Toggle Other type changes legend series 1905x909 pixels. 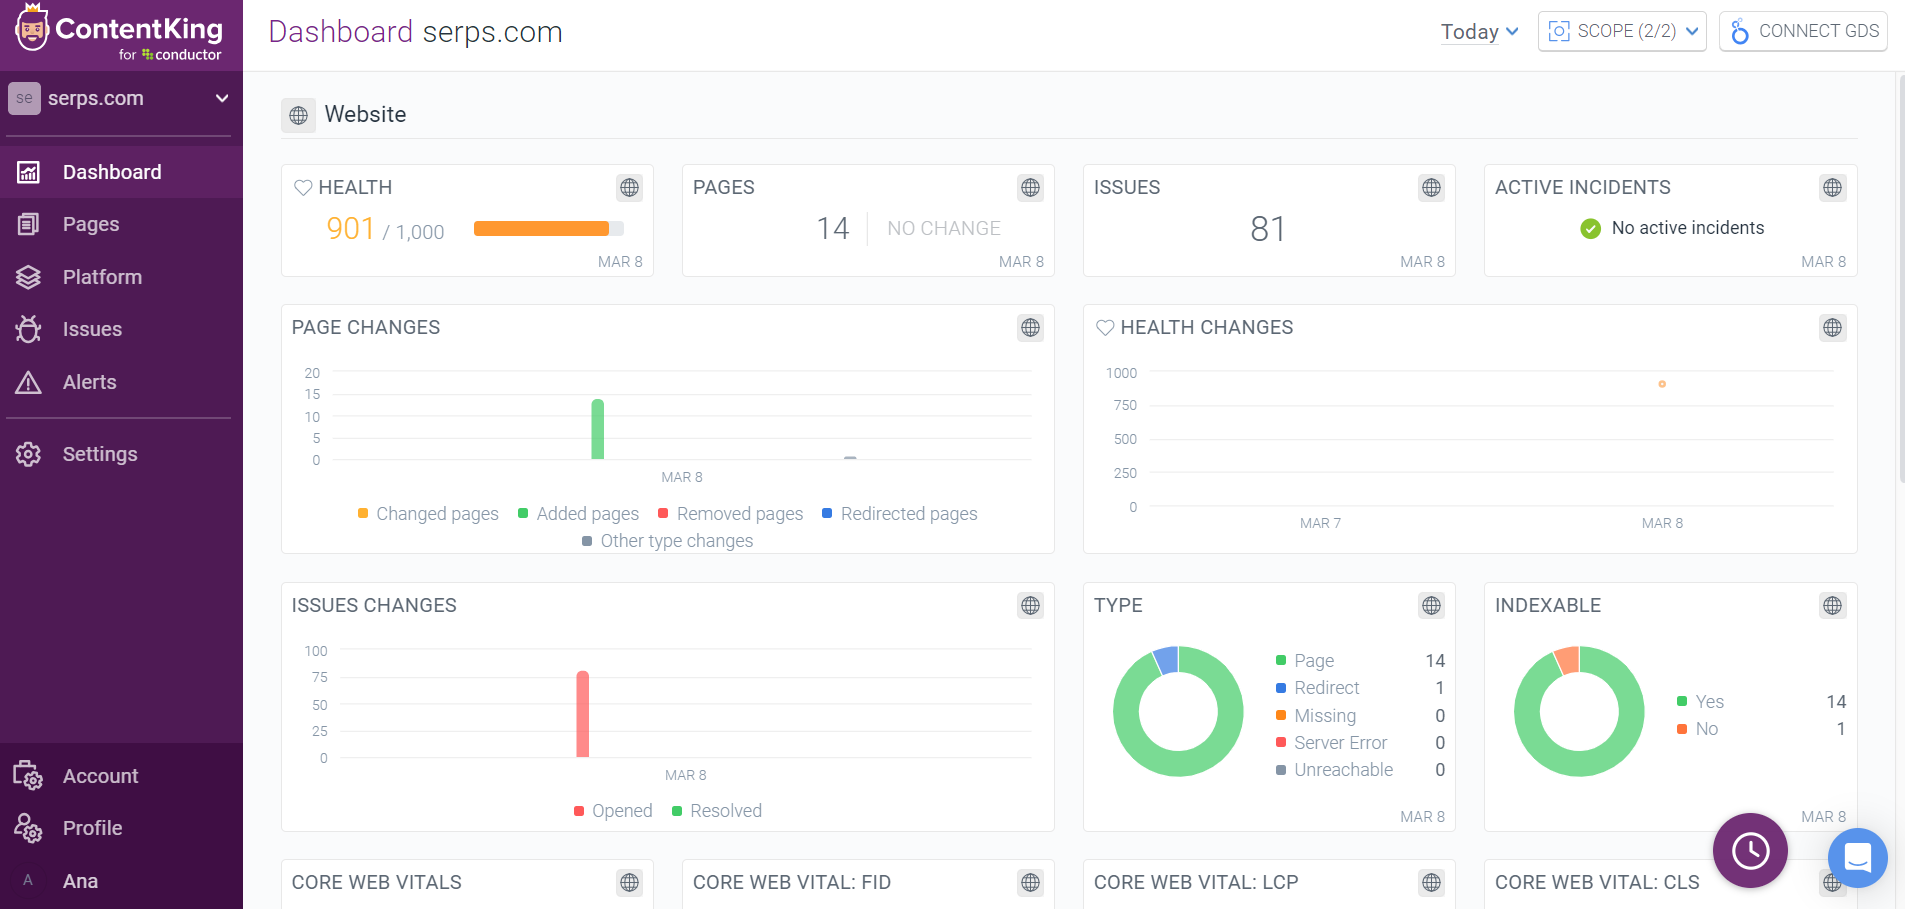pyautogui.click(x=667, y=540)
